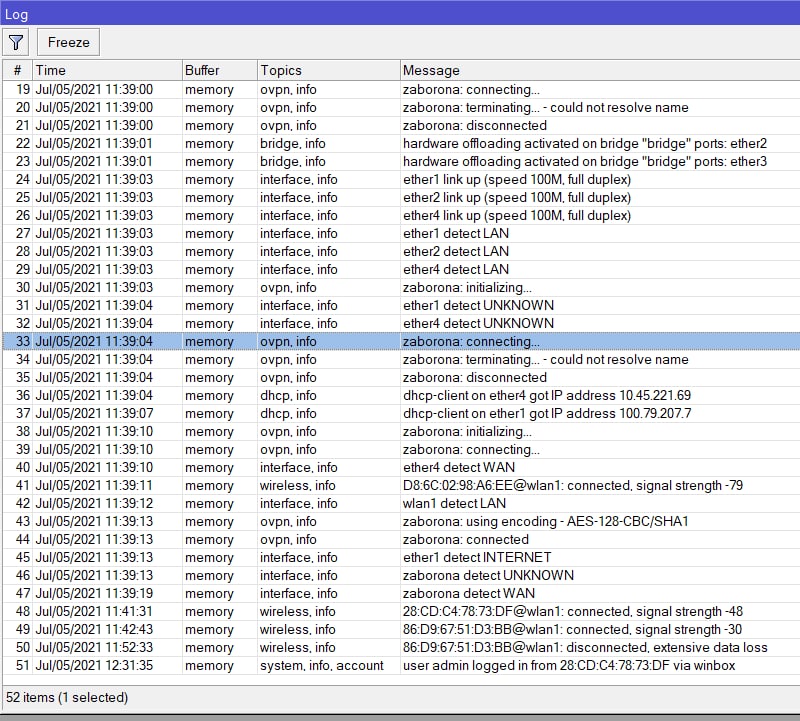Select message ether1 detect LAN
Viewport: 800px width, 721px height.
[x=456, y=234]
